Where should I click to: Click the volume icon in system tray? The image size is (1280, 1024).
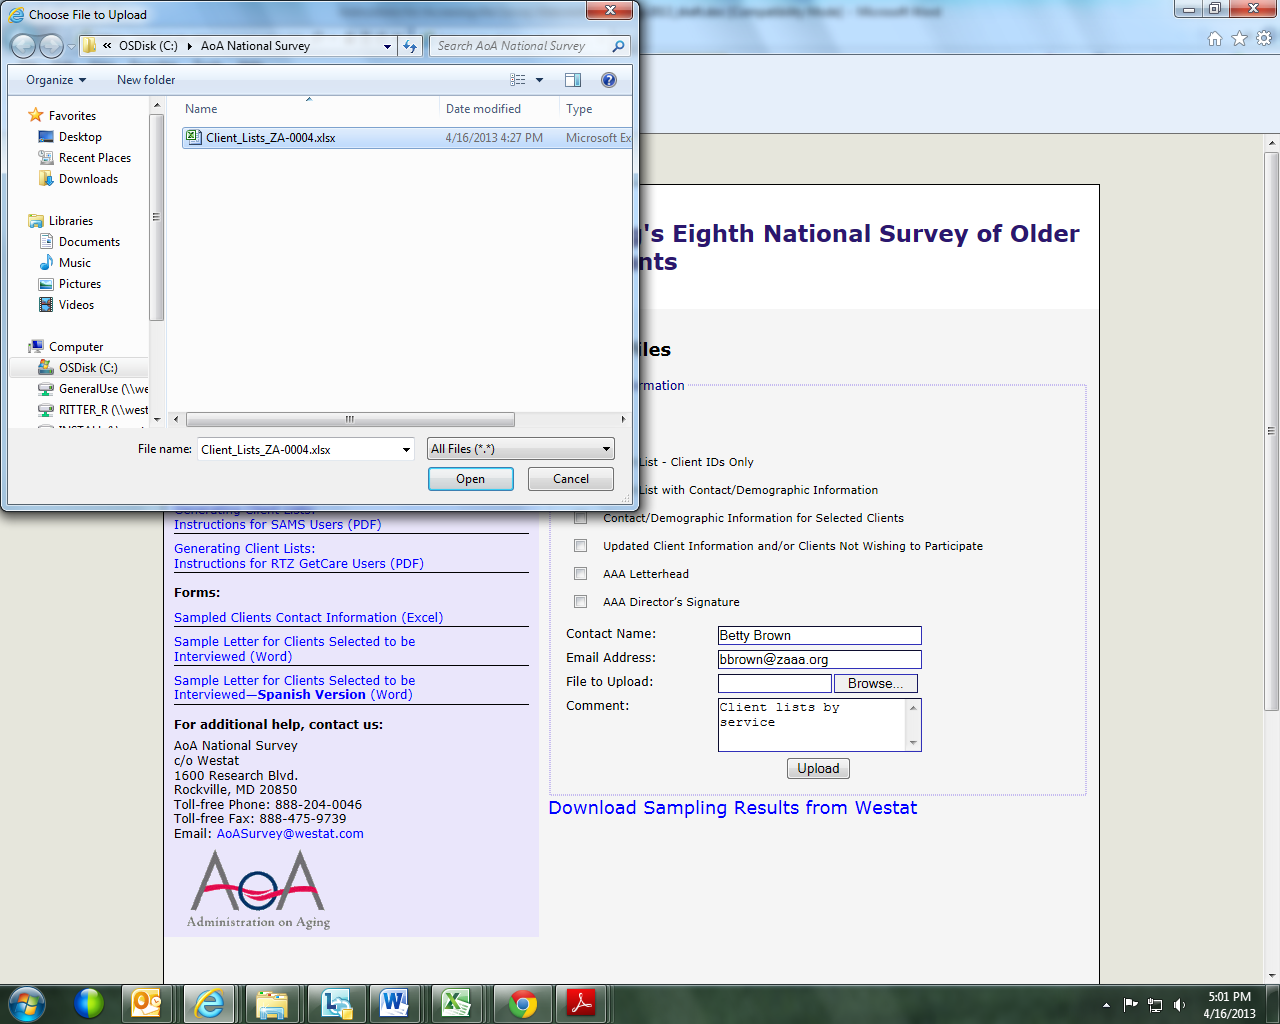(x=1180, y=1005)
